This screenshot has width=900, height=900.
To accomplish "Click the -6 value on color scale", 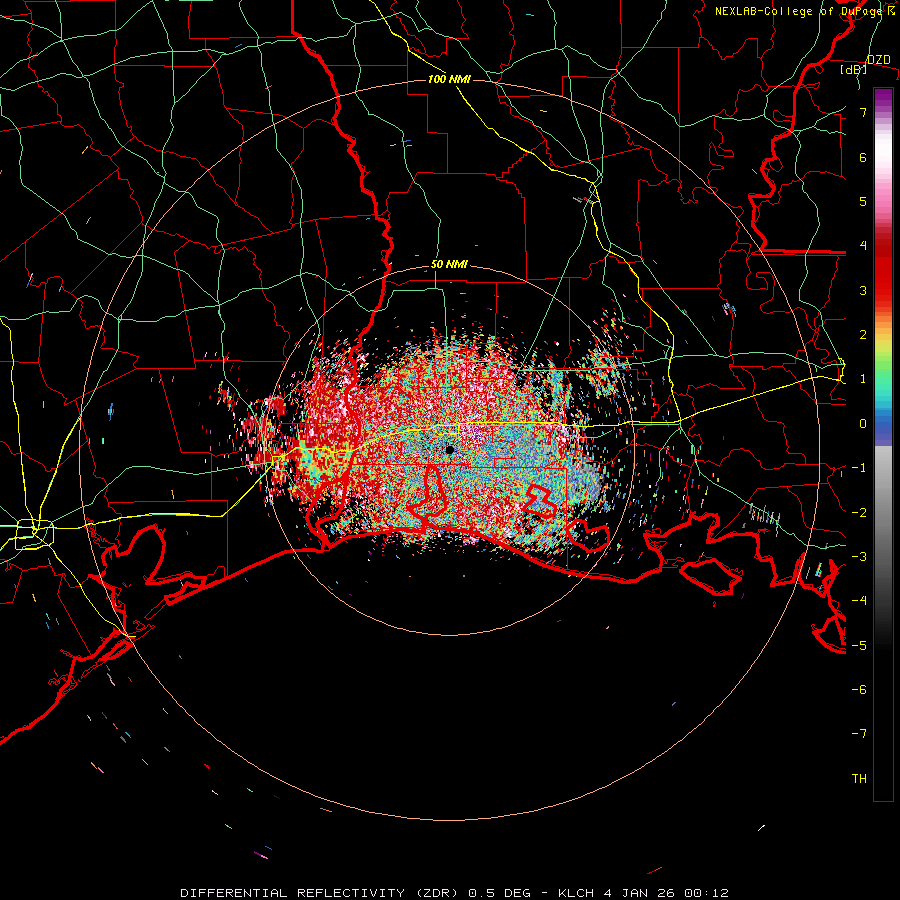I will pos(859,690).
